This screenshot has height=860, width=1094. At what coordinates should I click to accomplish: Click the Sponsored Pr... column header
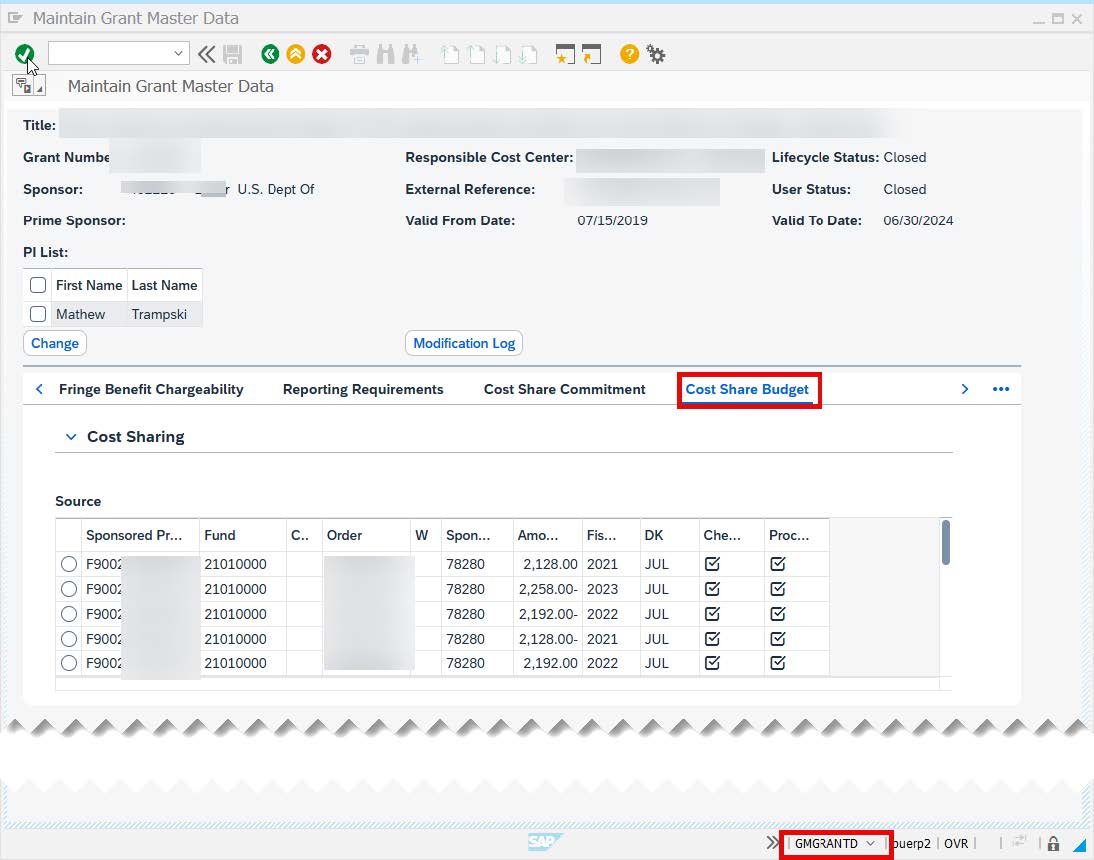pos(140,535)
